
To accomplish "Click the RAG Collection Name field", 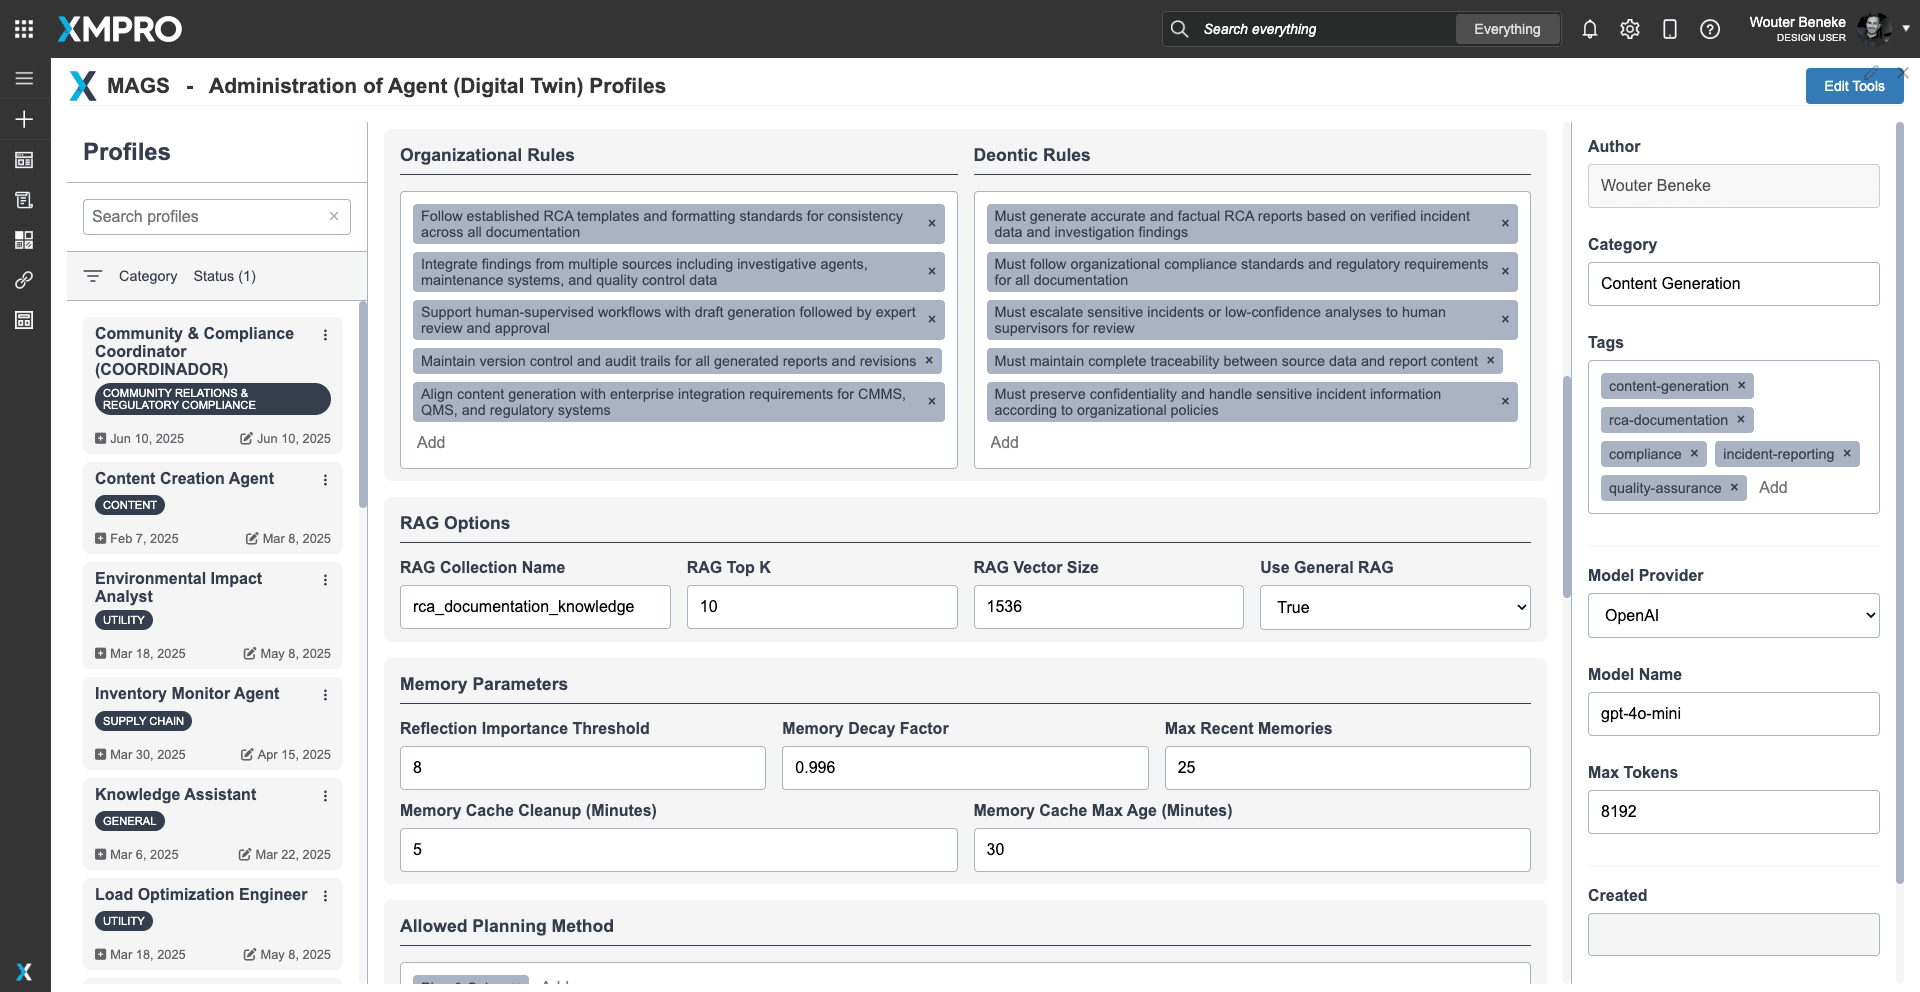I will [535, 607].
